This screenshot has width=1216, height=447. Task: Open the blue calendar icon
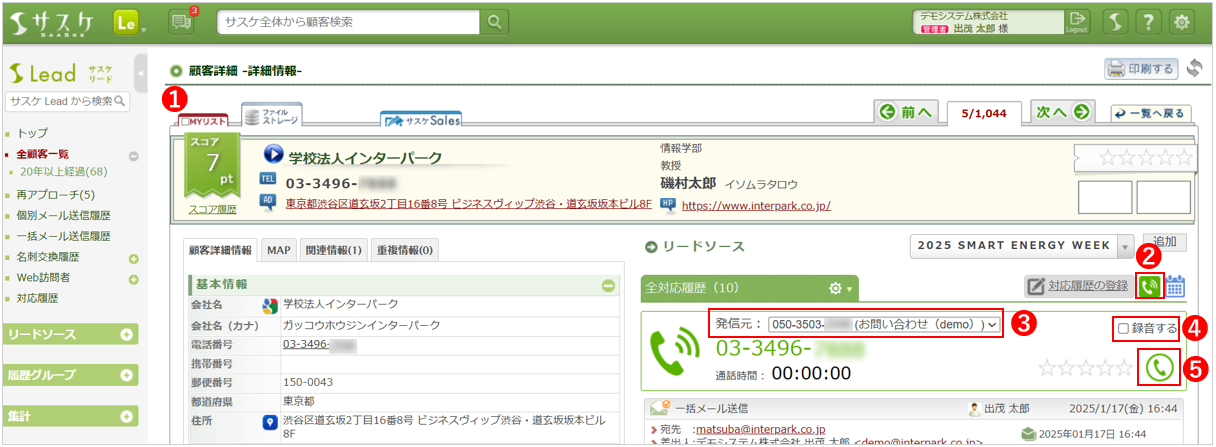(x=1175, y=287)
